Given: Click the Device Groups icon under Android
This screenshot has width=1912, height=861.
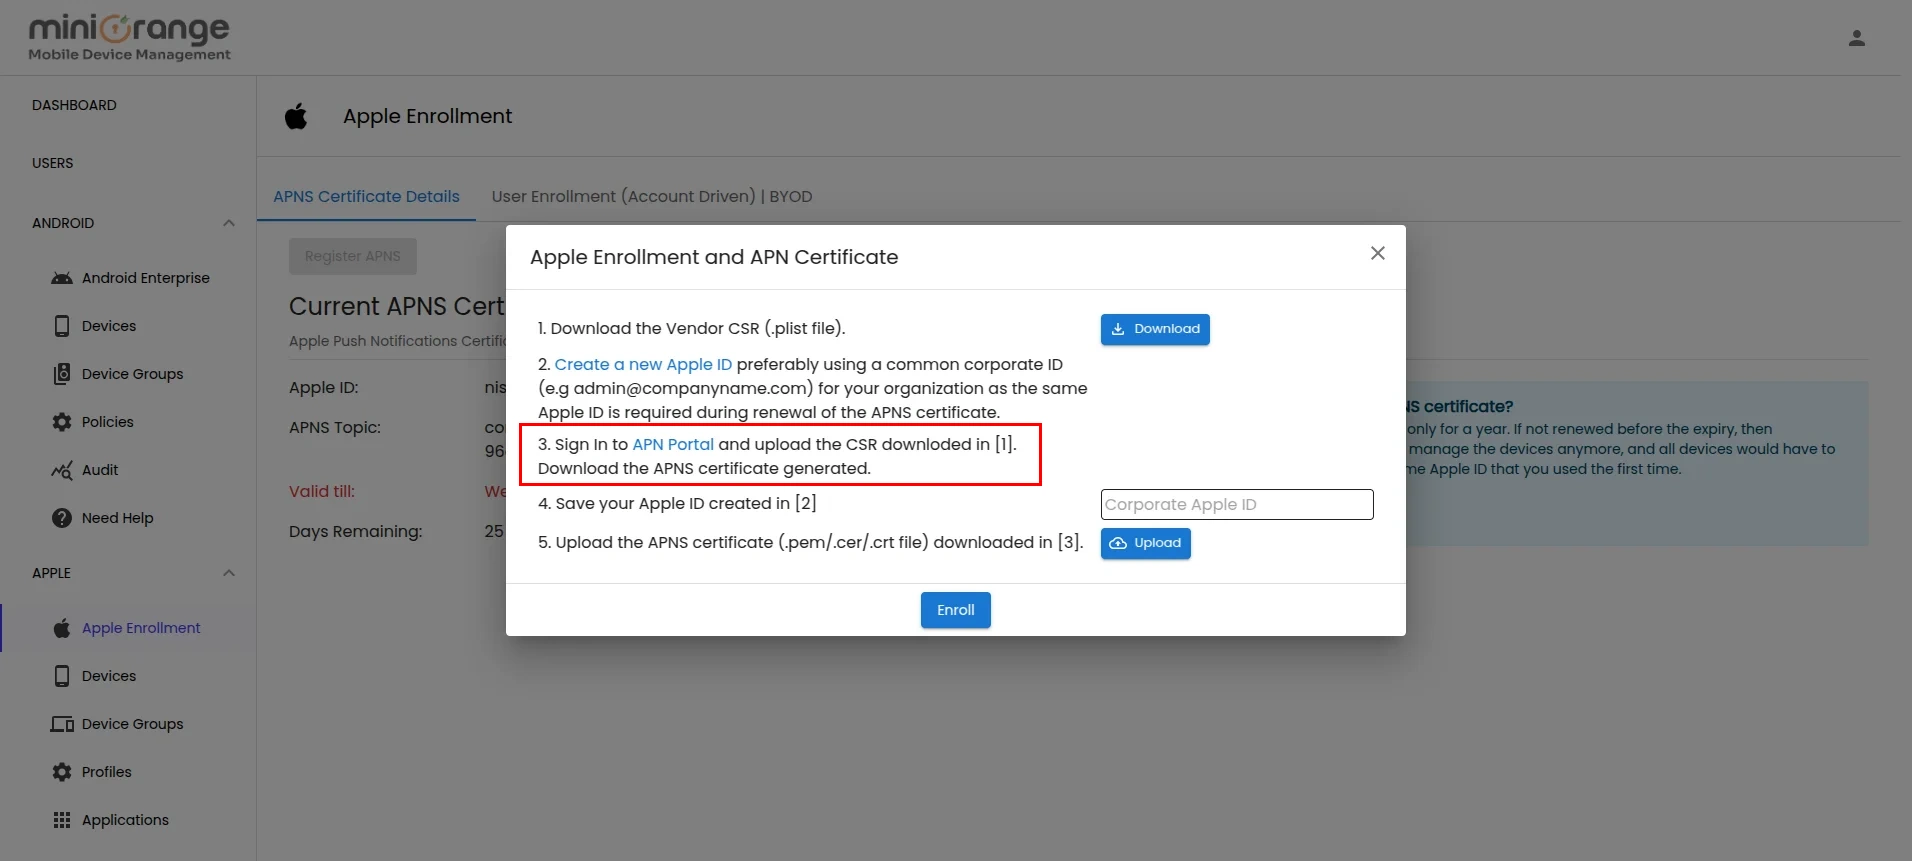Looking at the screenshot, I should click(62, 374).
